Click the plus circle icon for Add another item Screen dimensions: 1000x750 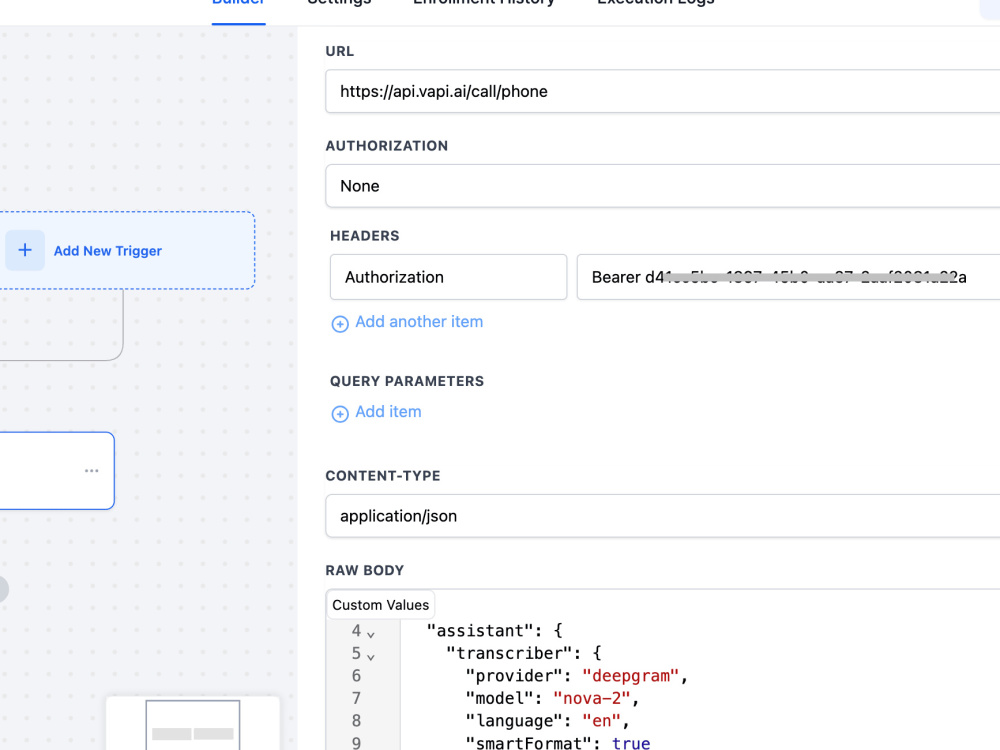(340, 323)
